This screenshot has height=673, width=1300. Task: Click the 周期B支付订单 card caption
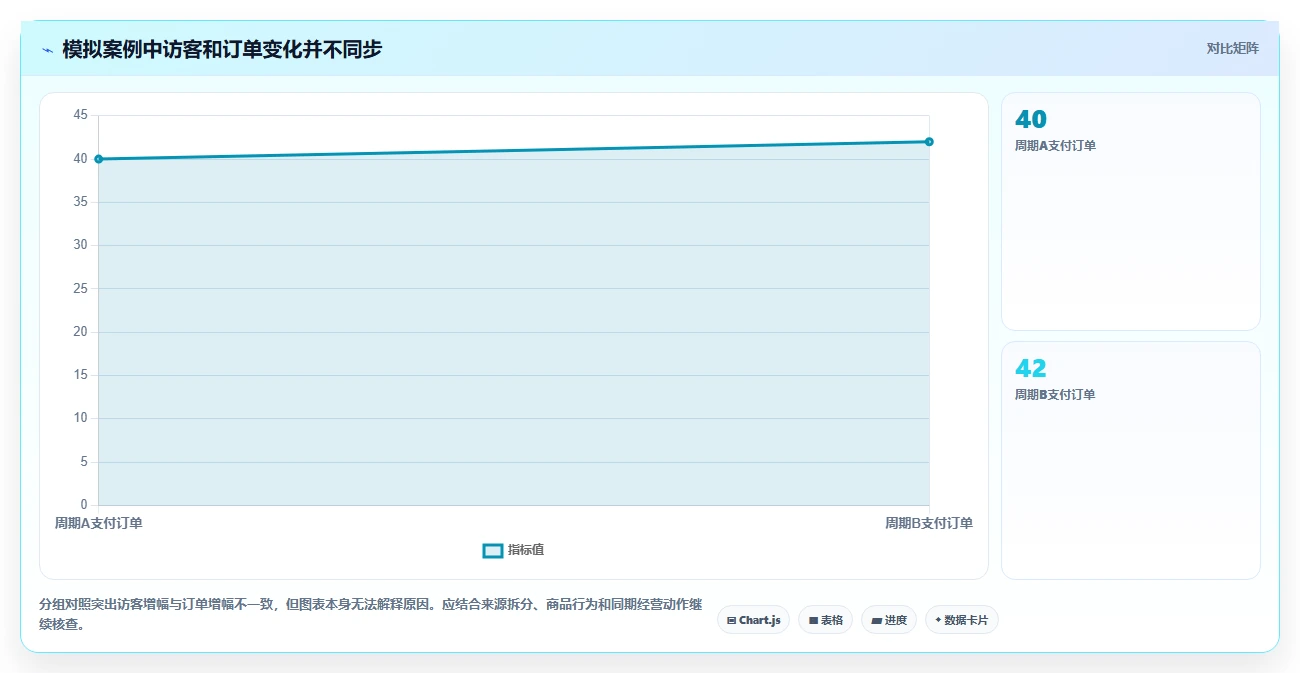click(1055, 395)
